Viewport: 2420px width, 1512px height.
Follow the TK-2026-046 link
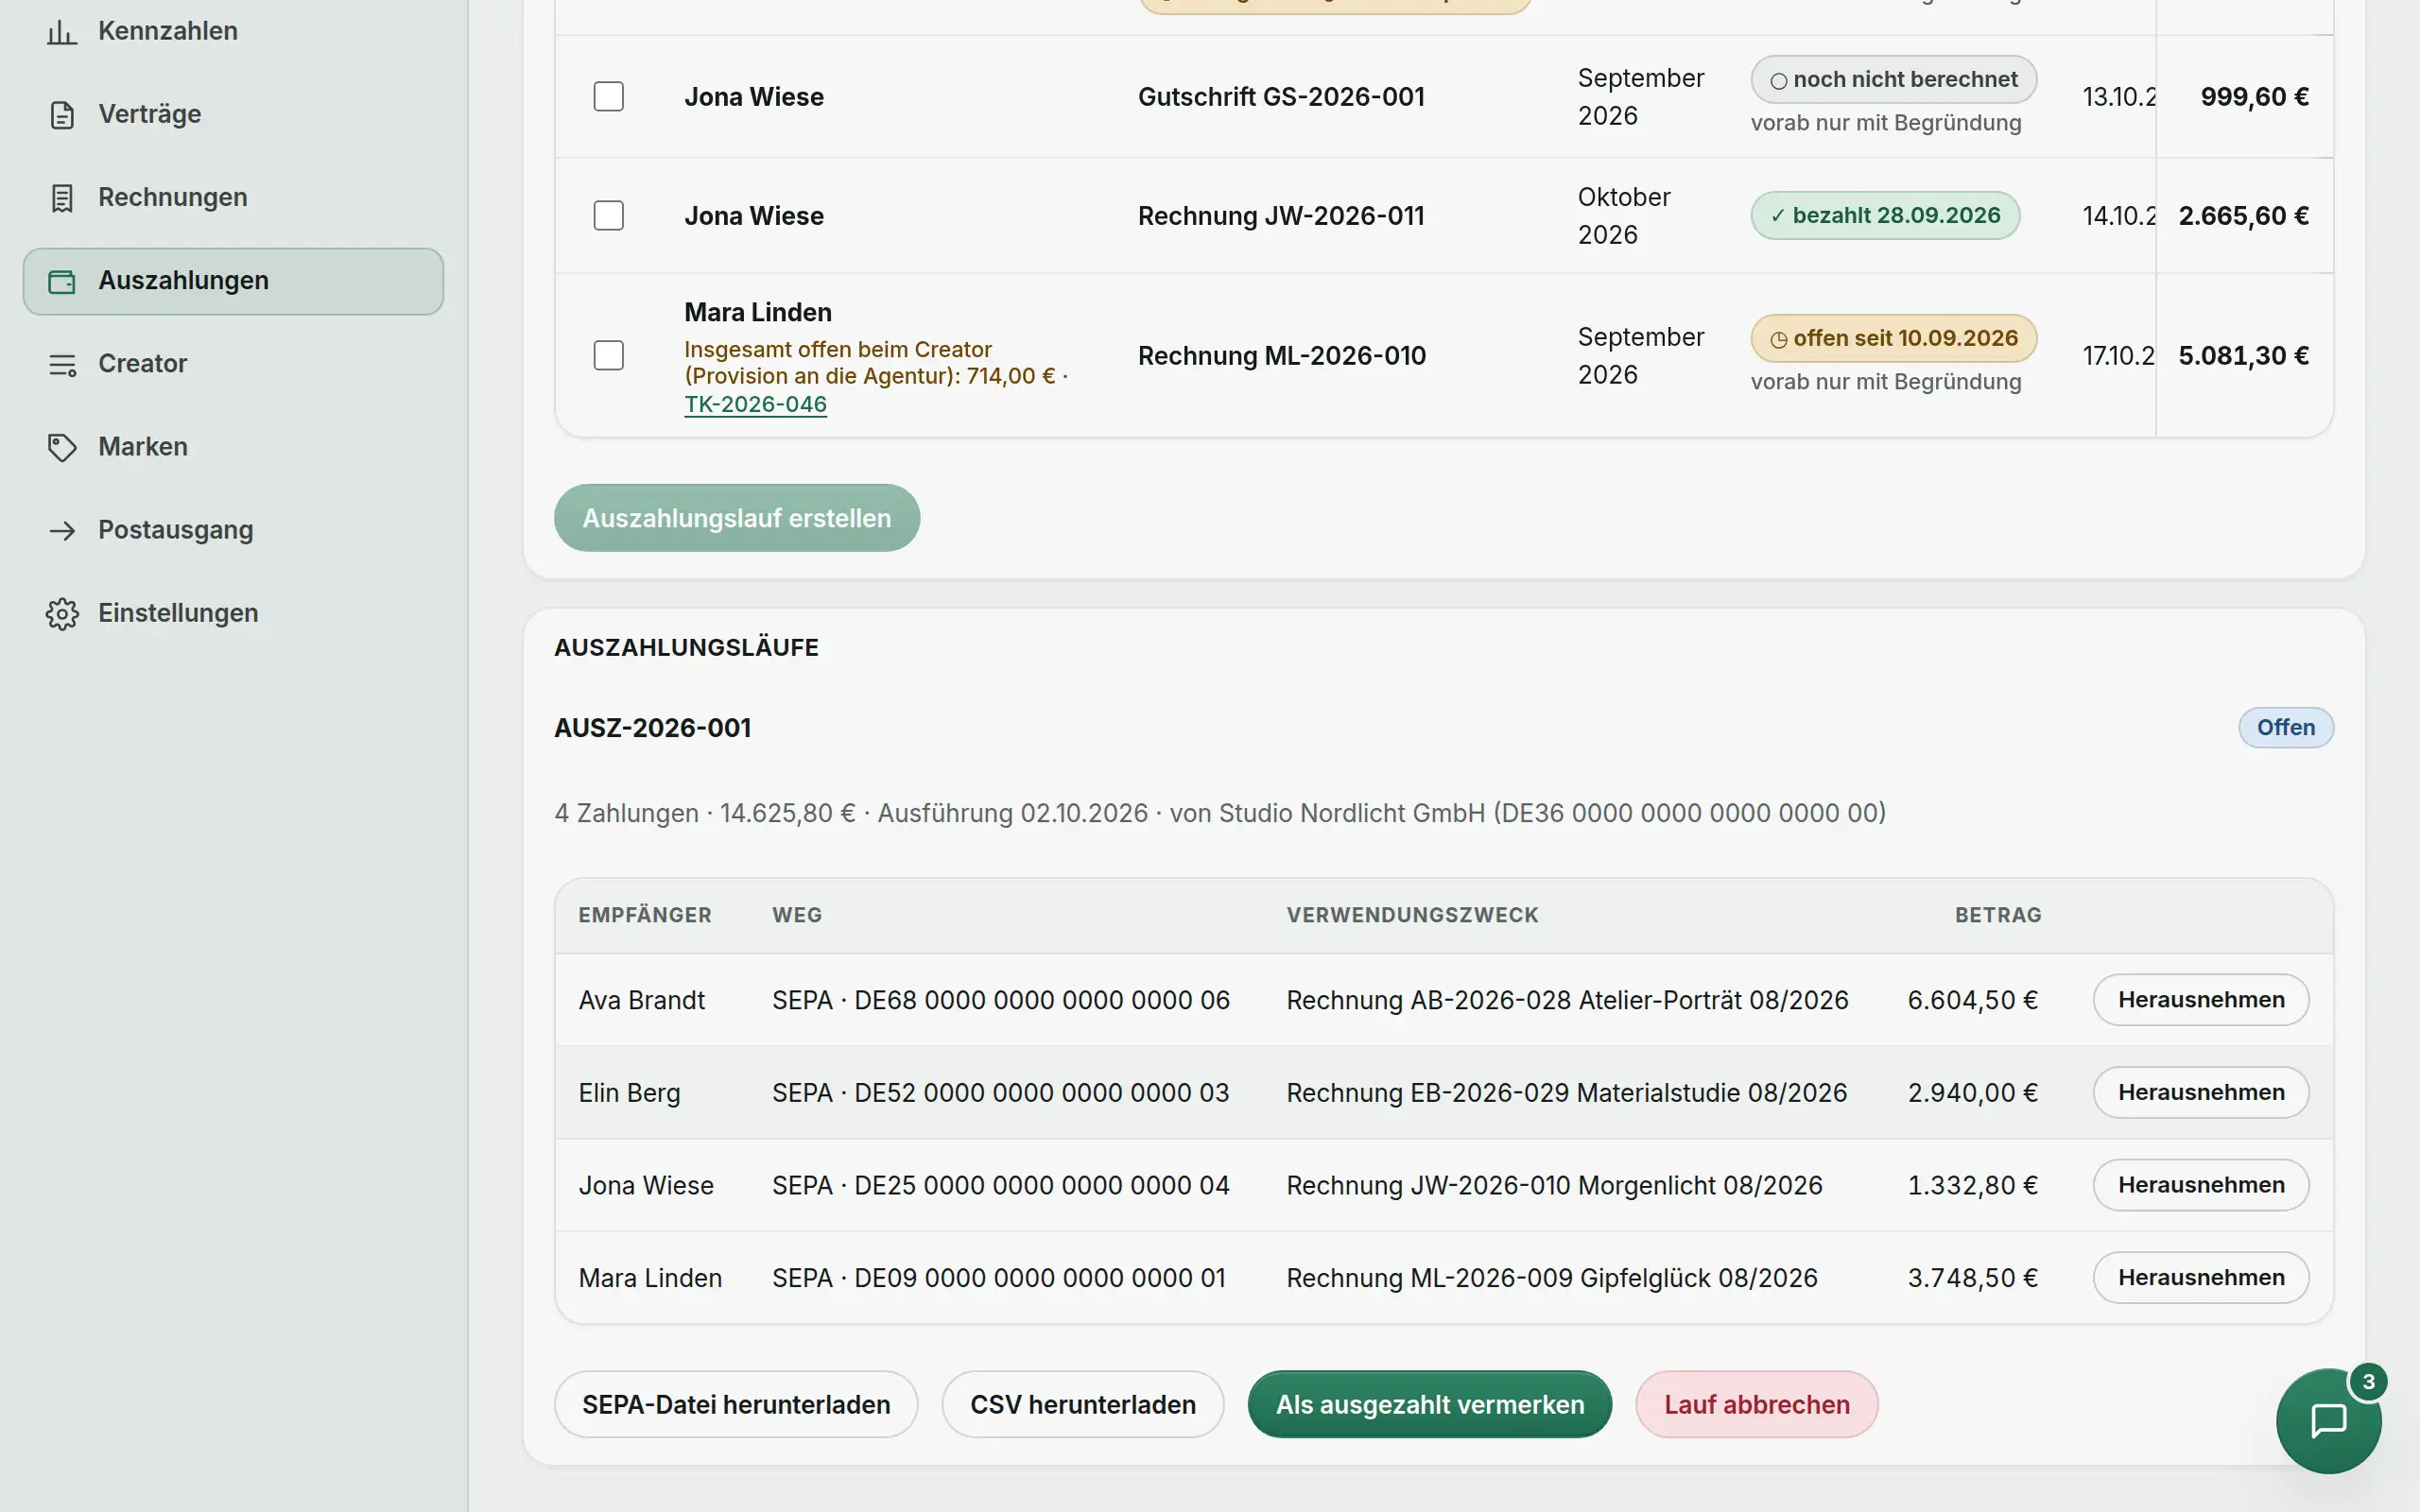pyautogui.click(x=755, y=404)
